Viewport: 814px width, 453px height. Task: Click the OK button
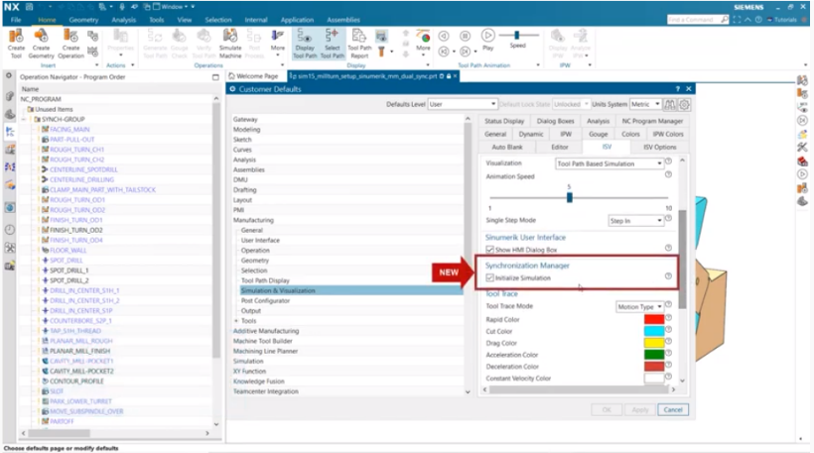606,409
